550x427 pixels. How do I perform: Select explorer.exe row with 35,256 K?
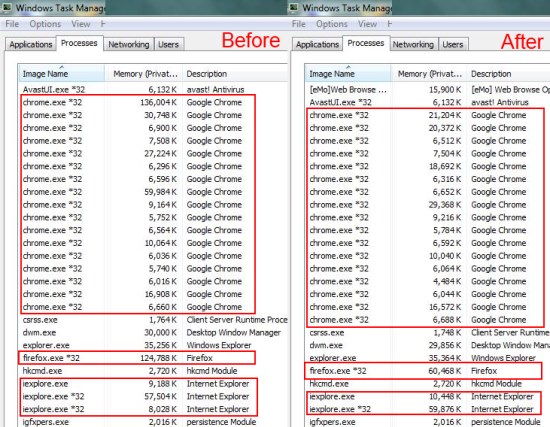[x=153, y=345]
